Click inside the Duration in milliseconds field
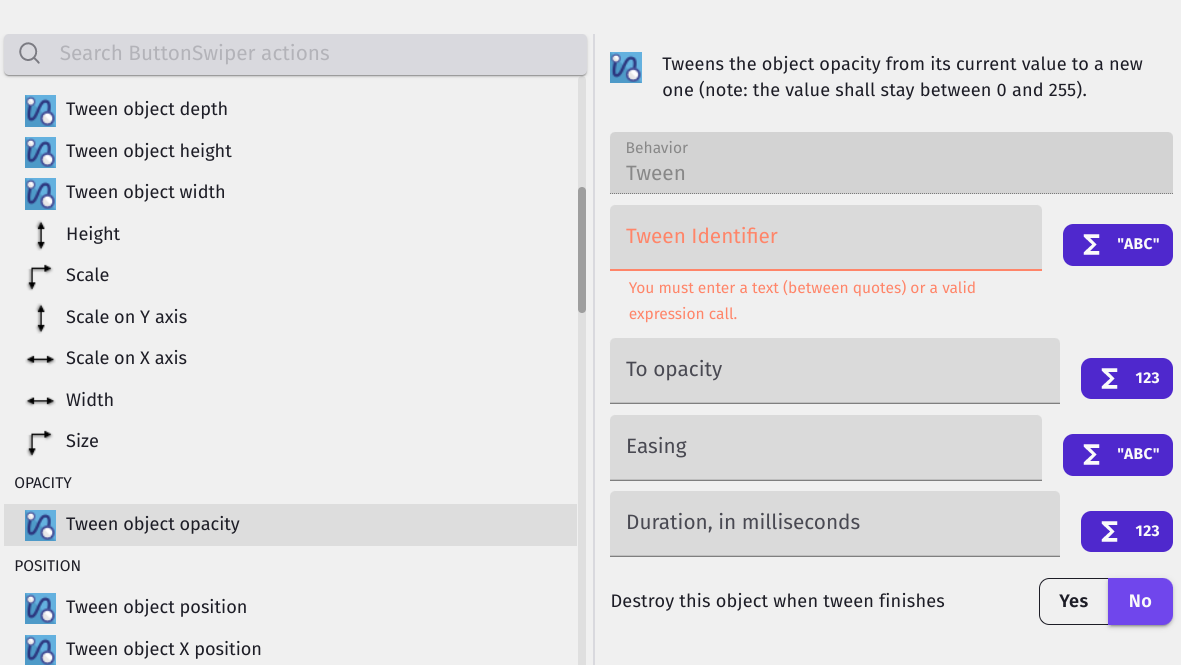The height and width of the screenshot is (665, 1181). click(x=835, y=522)
